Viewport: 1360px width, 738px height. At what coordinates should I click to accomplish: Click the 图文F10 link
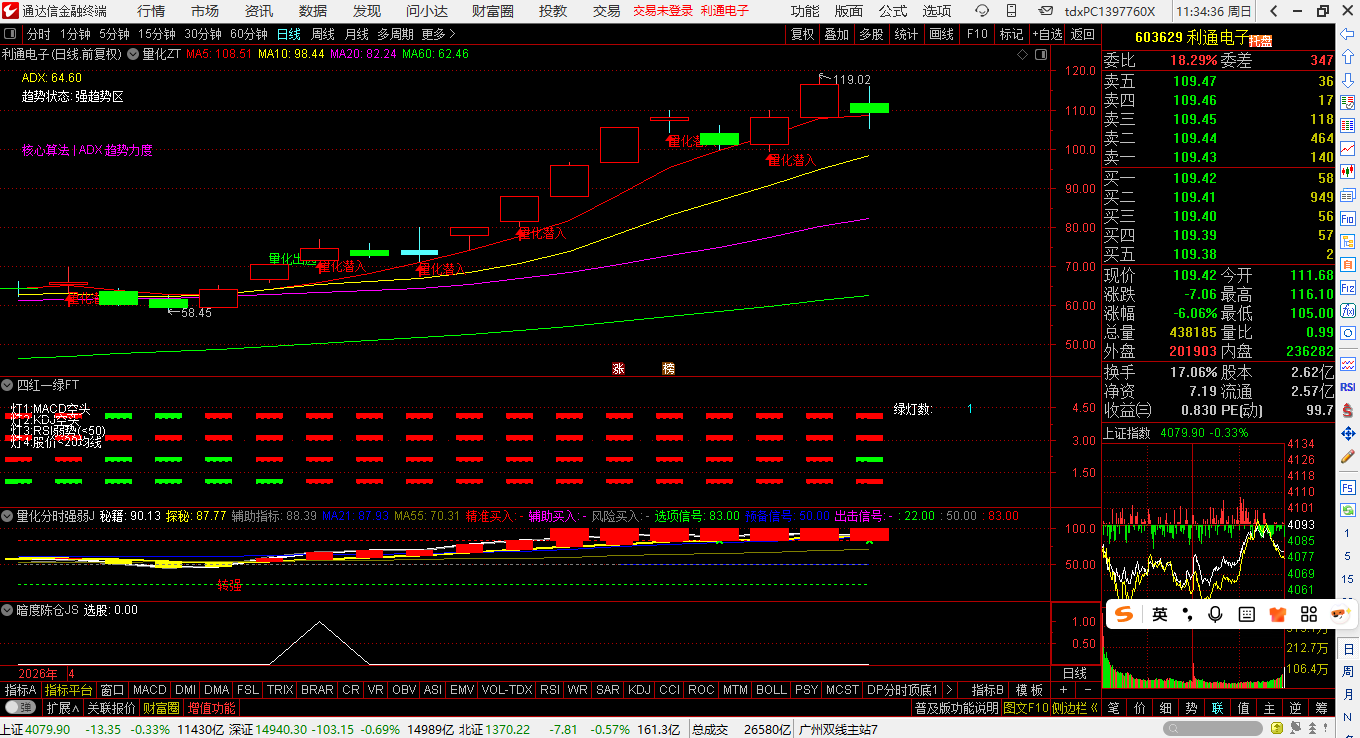click(1025, 707)
